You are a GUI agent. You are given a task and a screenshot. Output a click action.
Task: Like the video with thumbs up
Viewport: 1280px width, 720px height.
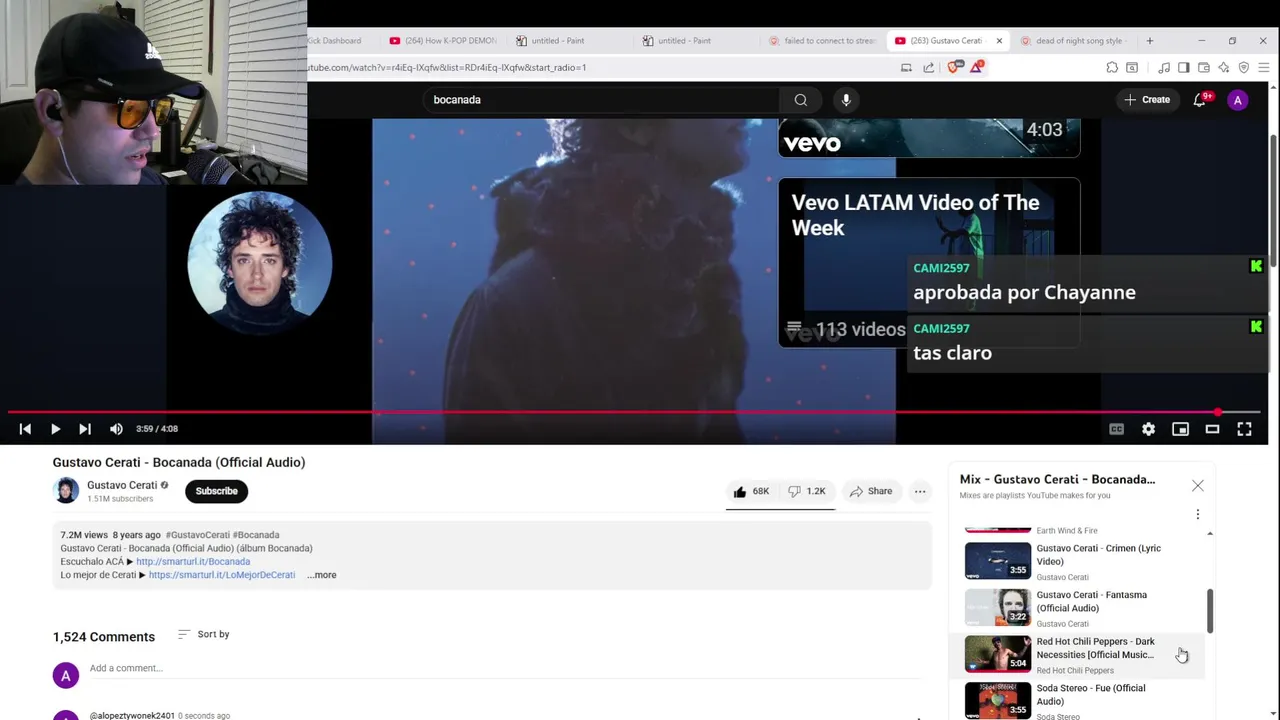(752, 491)
